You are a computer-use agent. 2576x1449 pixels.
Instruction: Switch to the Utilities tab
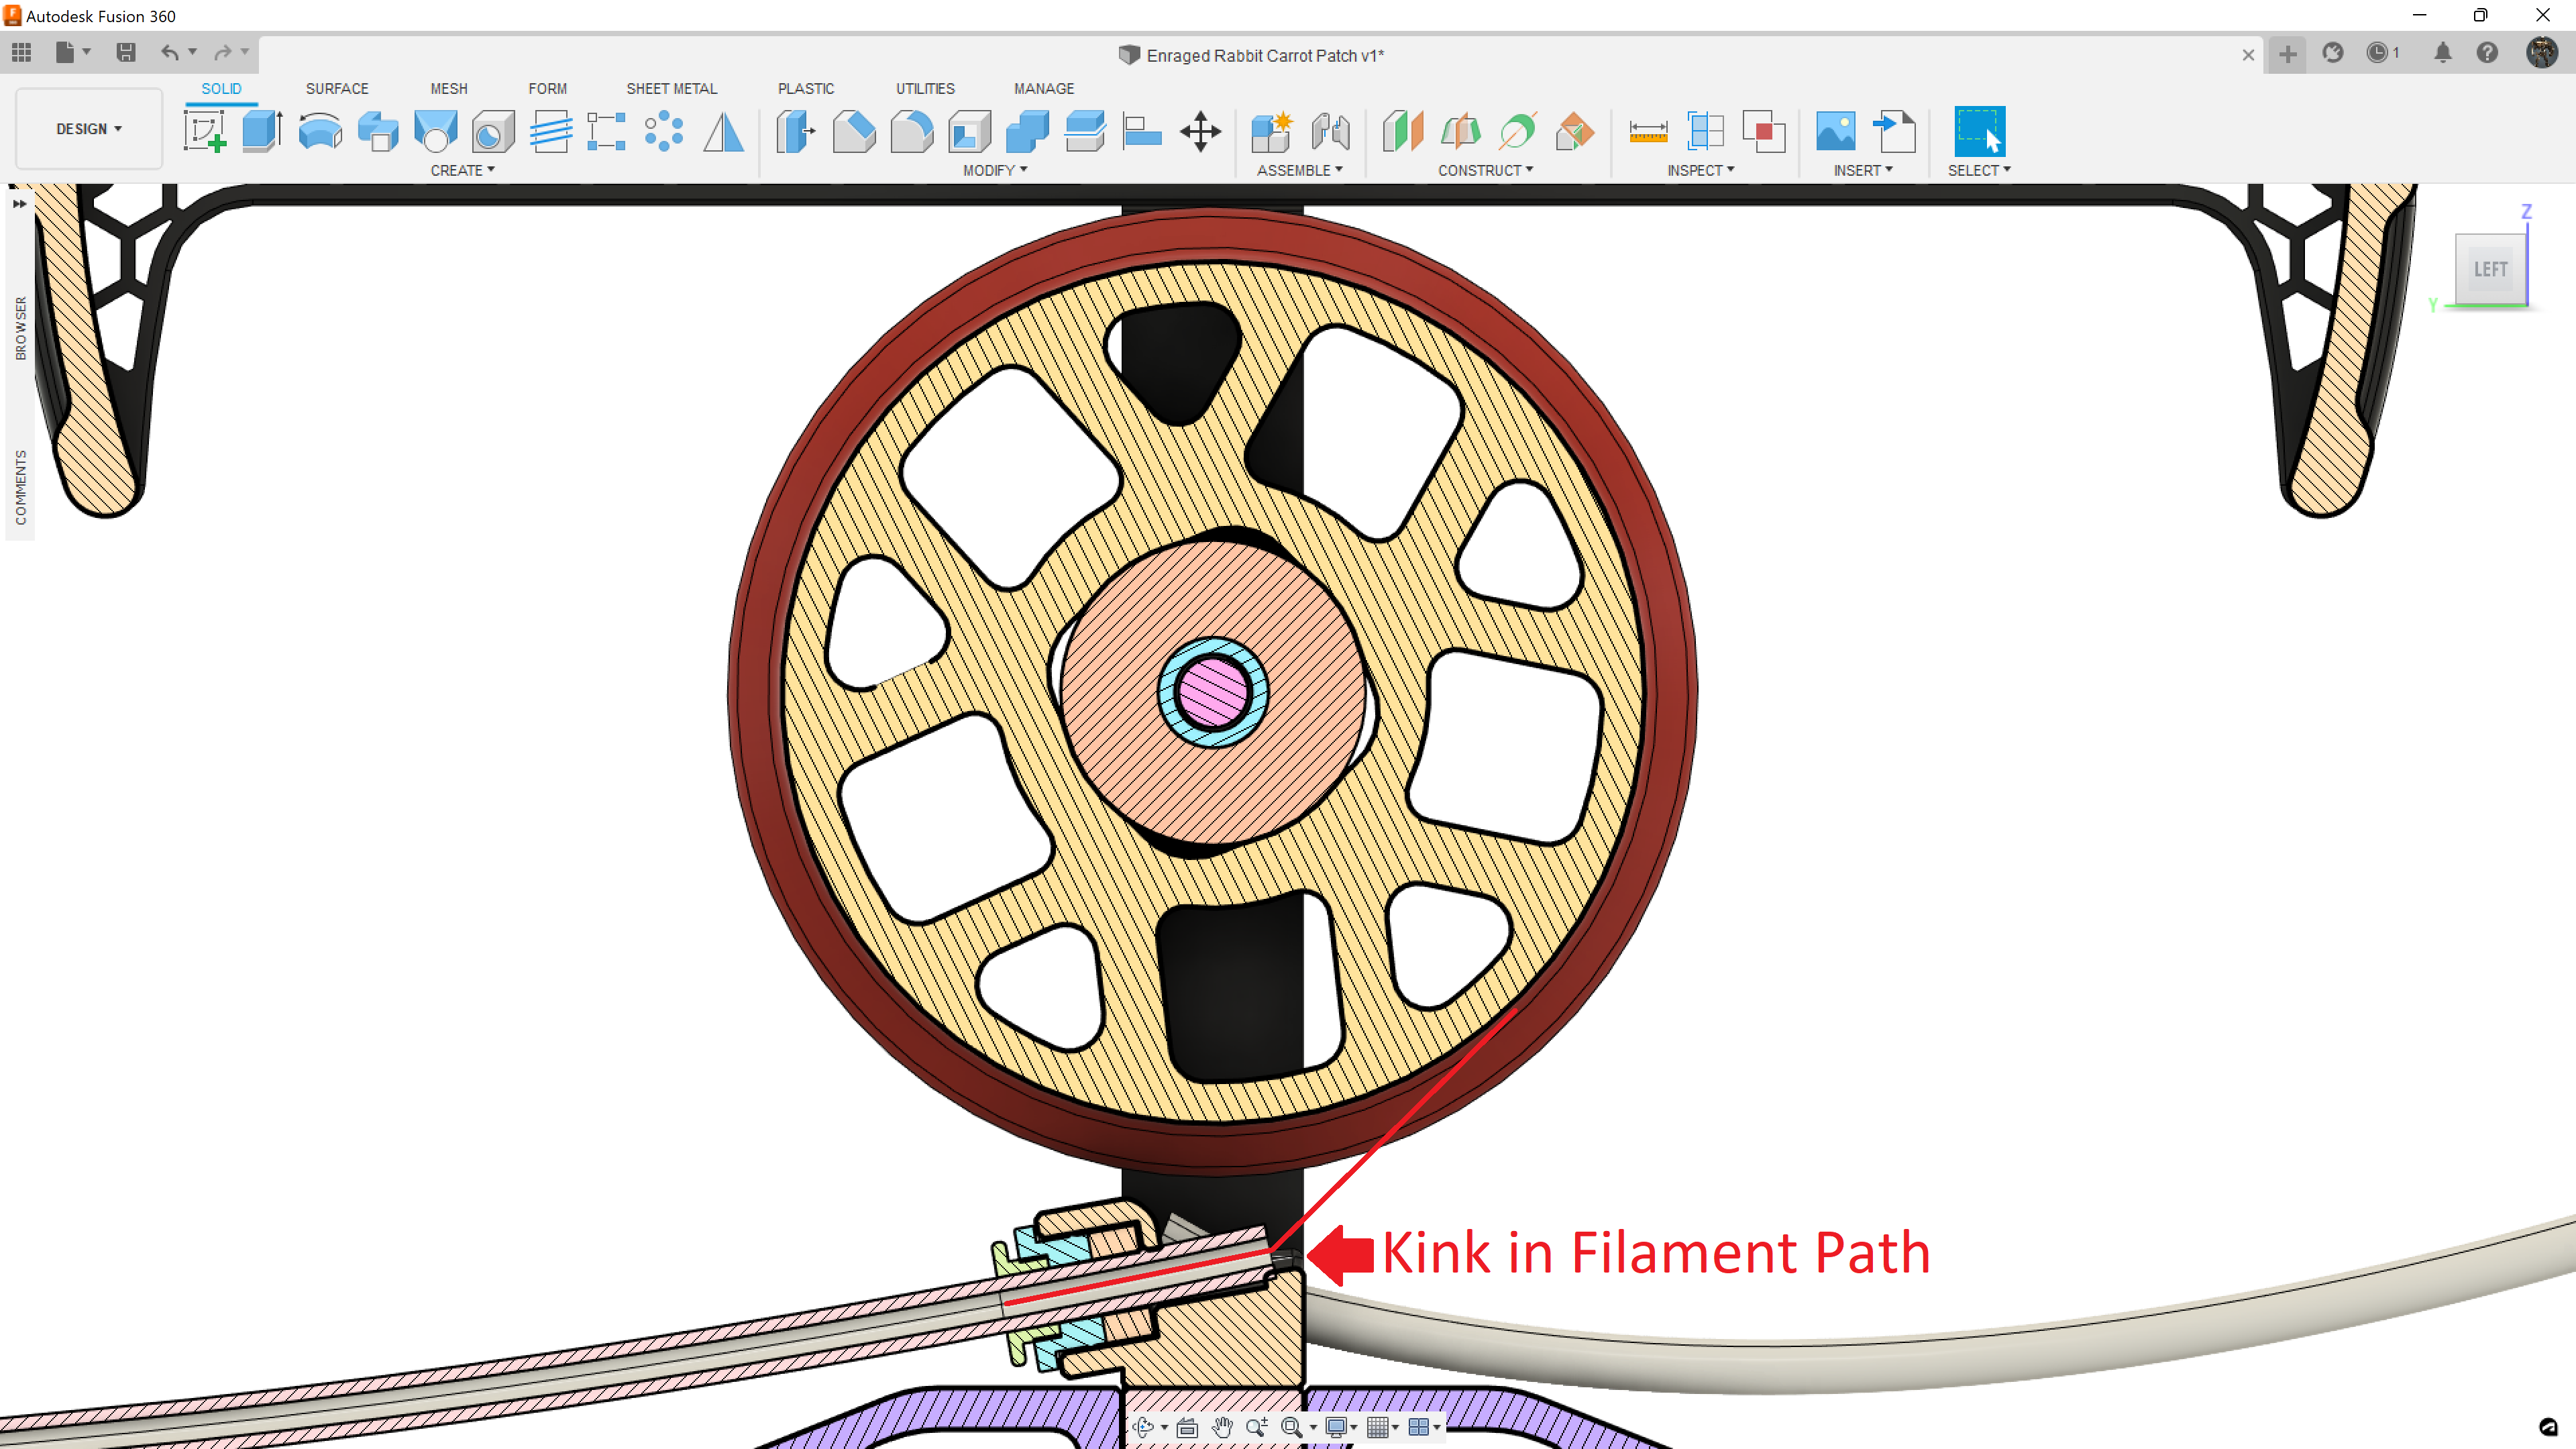pos(925,89)
